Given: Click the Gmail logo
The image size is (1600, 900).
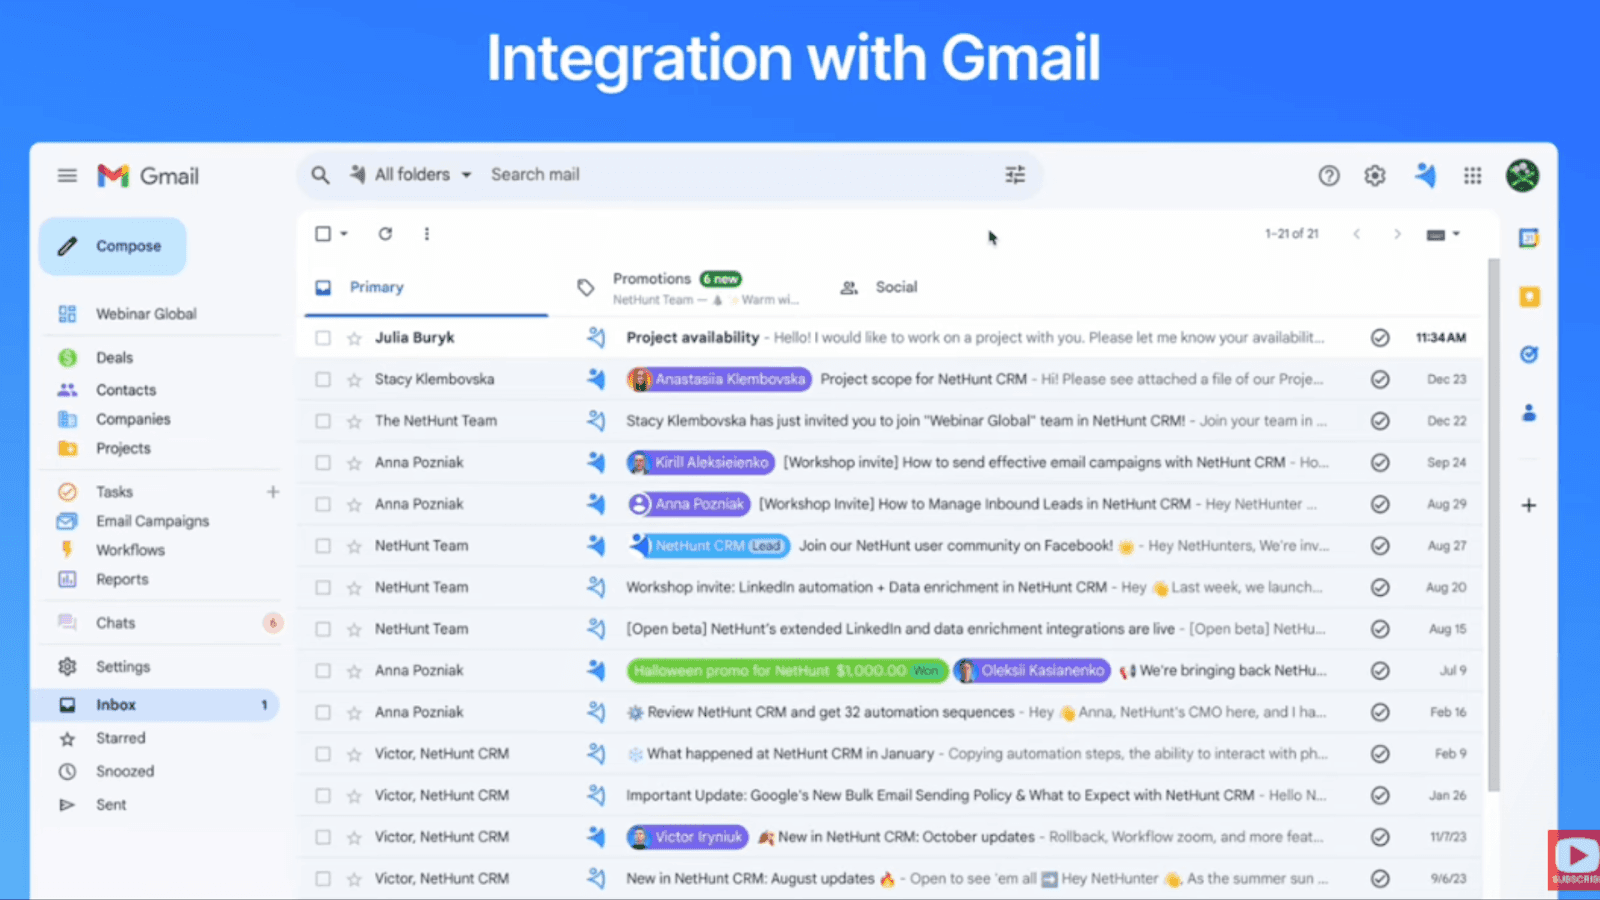Looking at the screenshot, I should pyautogui.click(x=148, y=176).
